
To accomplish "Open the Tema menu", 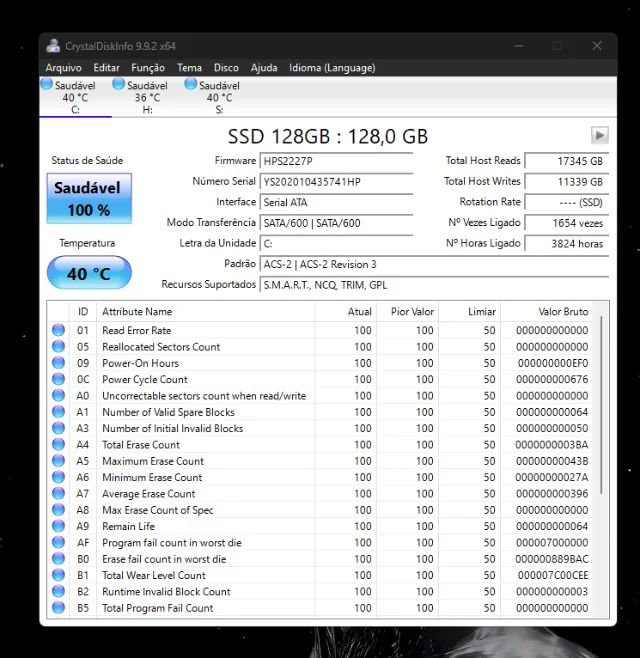I will pos(189,68).
